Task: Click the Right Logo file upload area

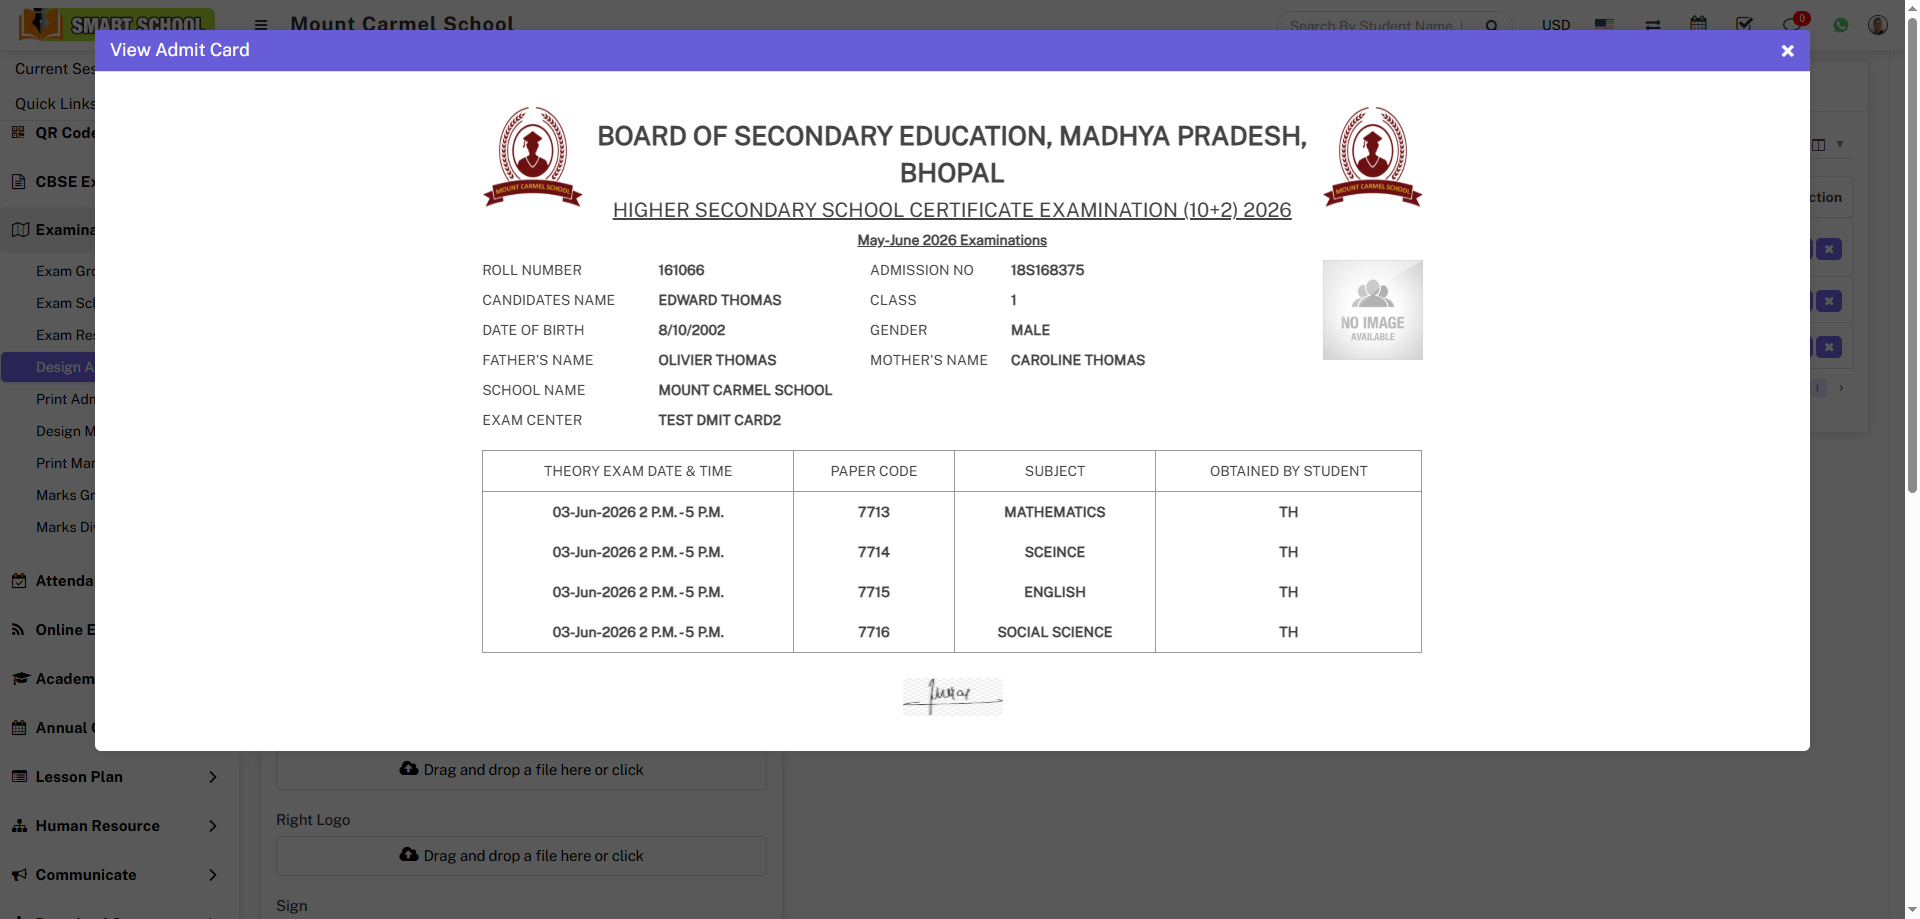Action: [x=520, y=856]
